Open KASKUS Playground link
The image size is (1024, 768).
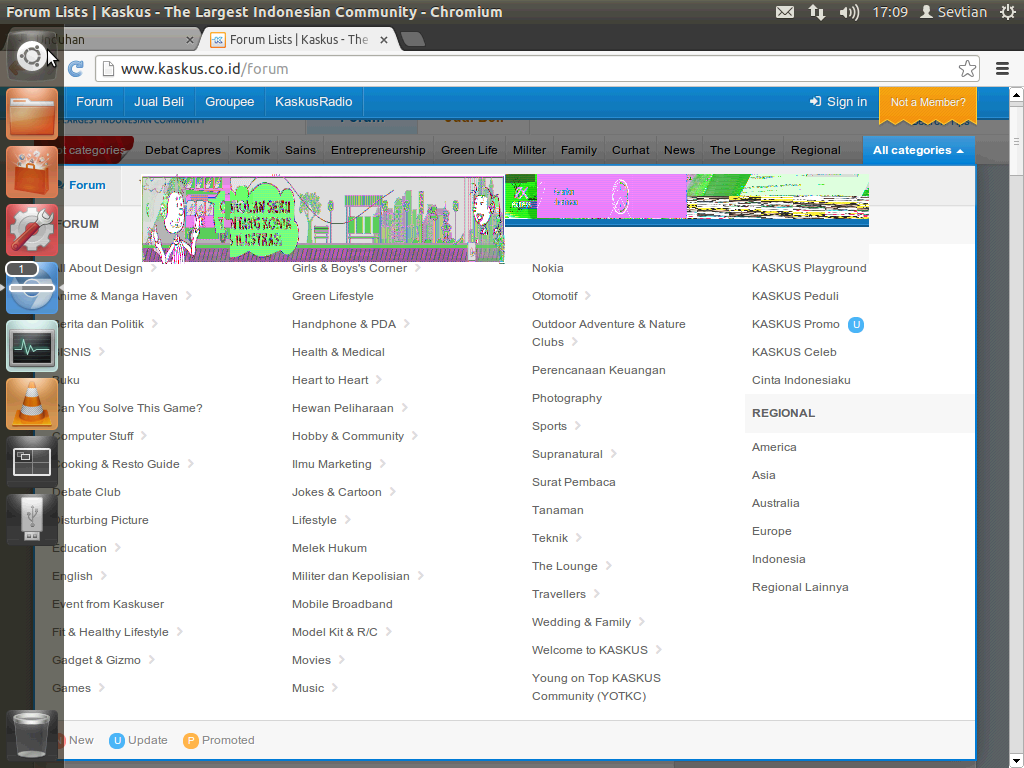point(809,268)
